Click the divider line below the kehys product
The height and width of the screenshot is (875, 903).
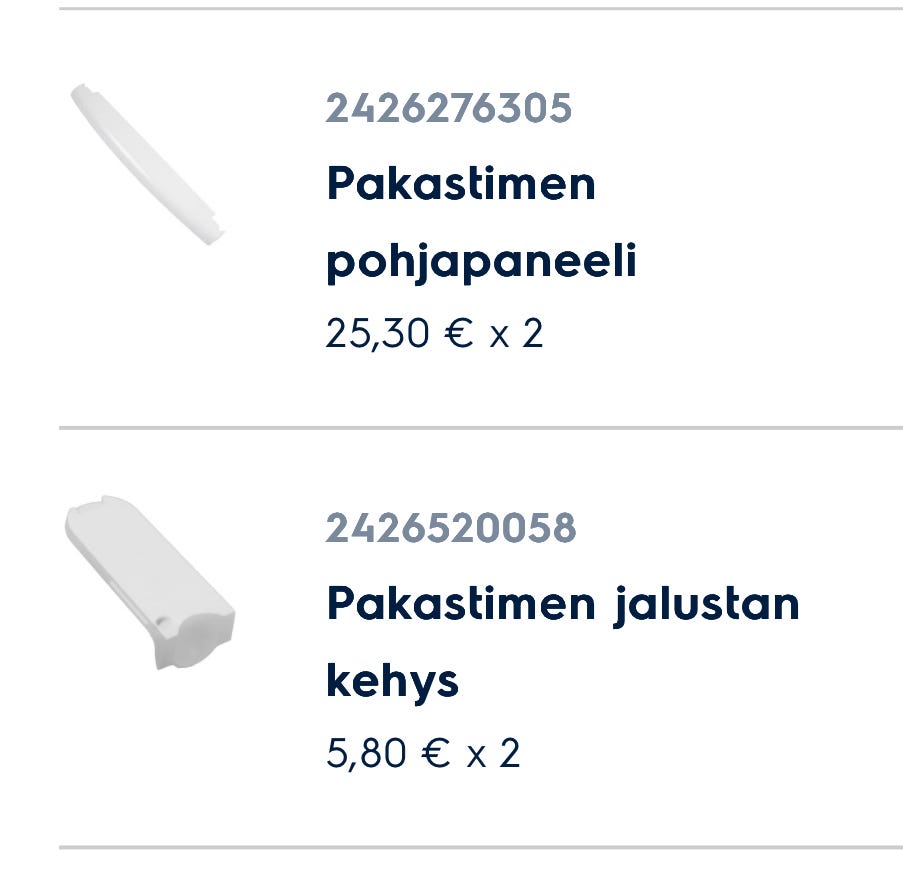coord(480,847)
